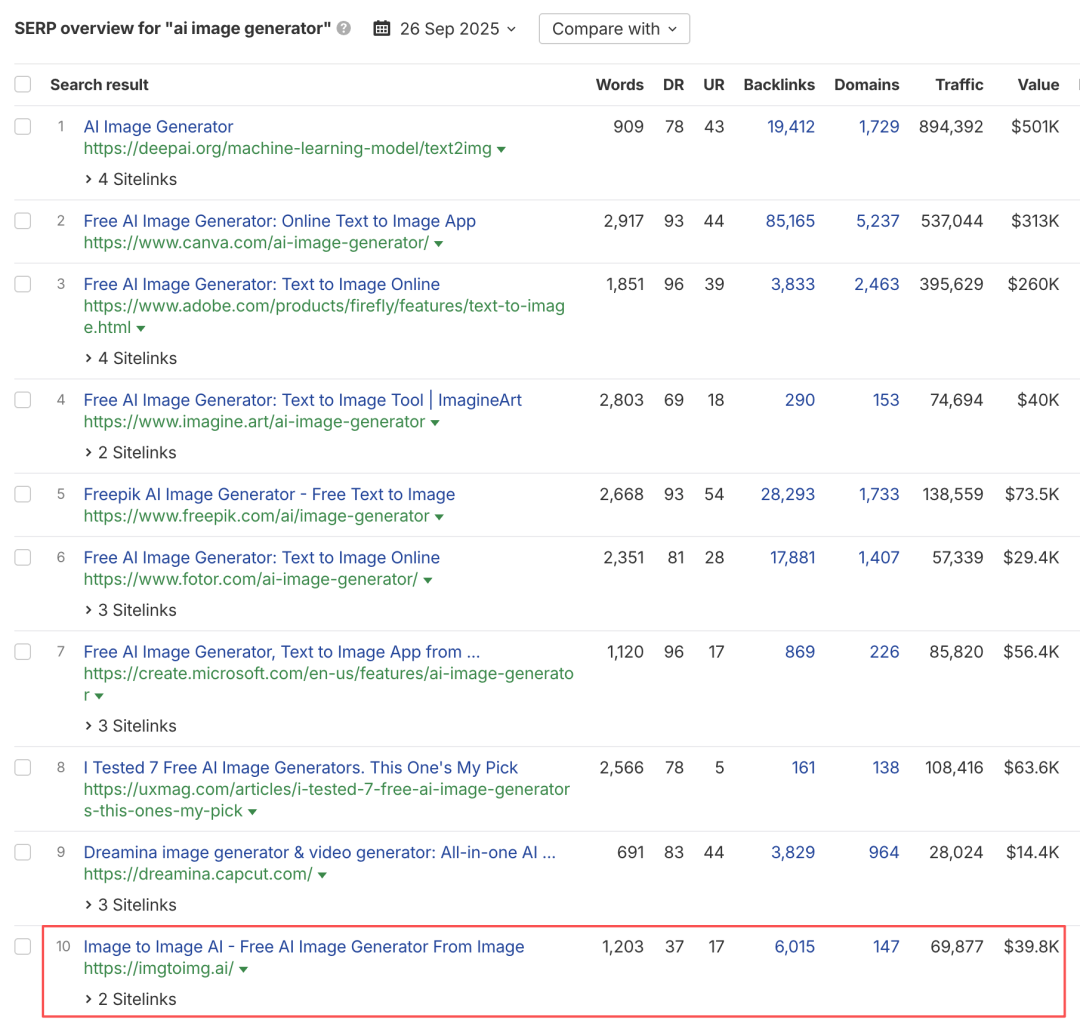
Task: Click the 85,165 backlinks number for Canva
Action: click(x=790, y=221)
